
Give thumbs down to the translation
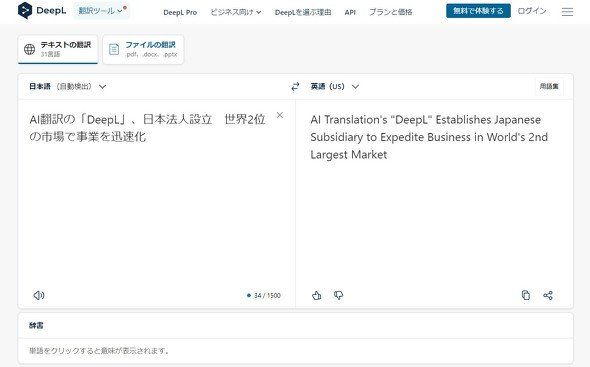pos(338,295)
